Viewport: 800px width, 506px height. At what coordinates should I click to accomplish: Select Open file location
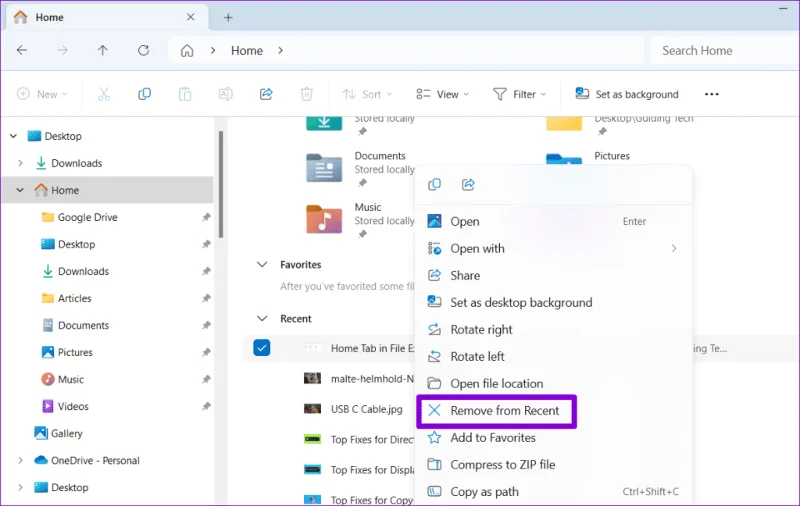click(x=554, y=384)
